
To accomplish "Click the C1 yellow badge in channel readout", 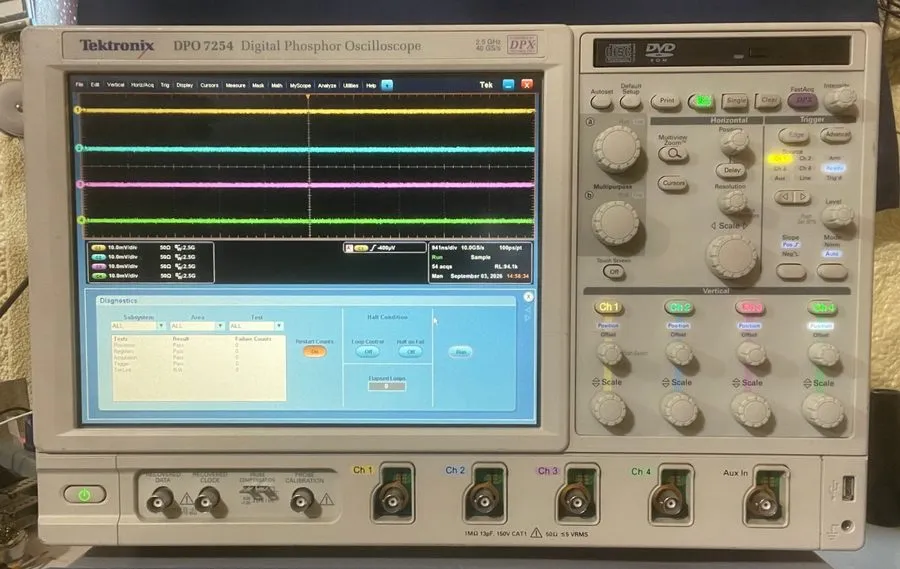I will (x=98, y=247).
